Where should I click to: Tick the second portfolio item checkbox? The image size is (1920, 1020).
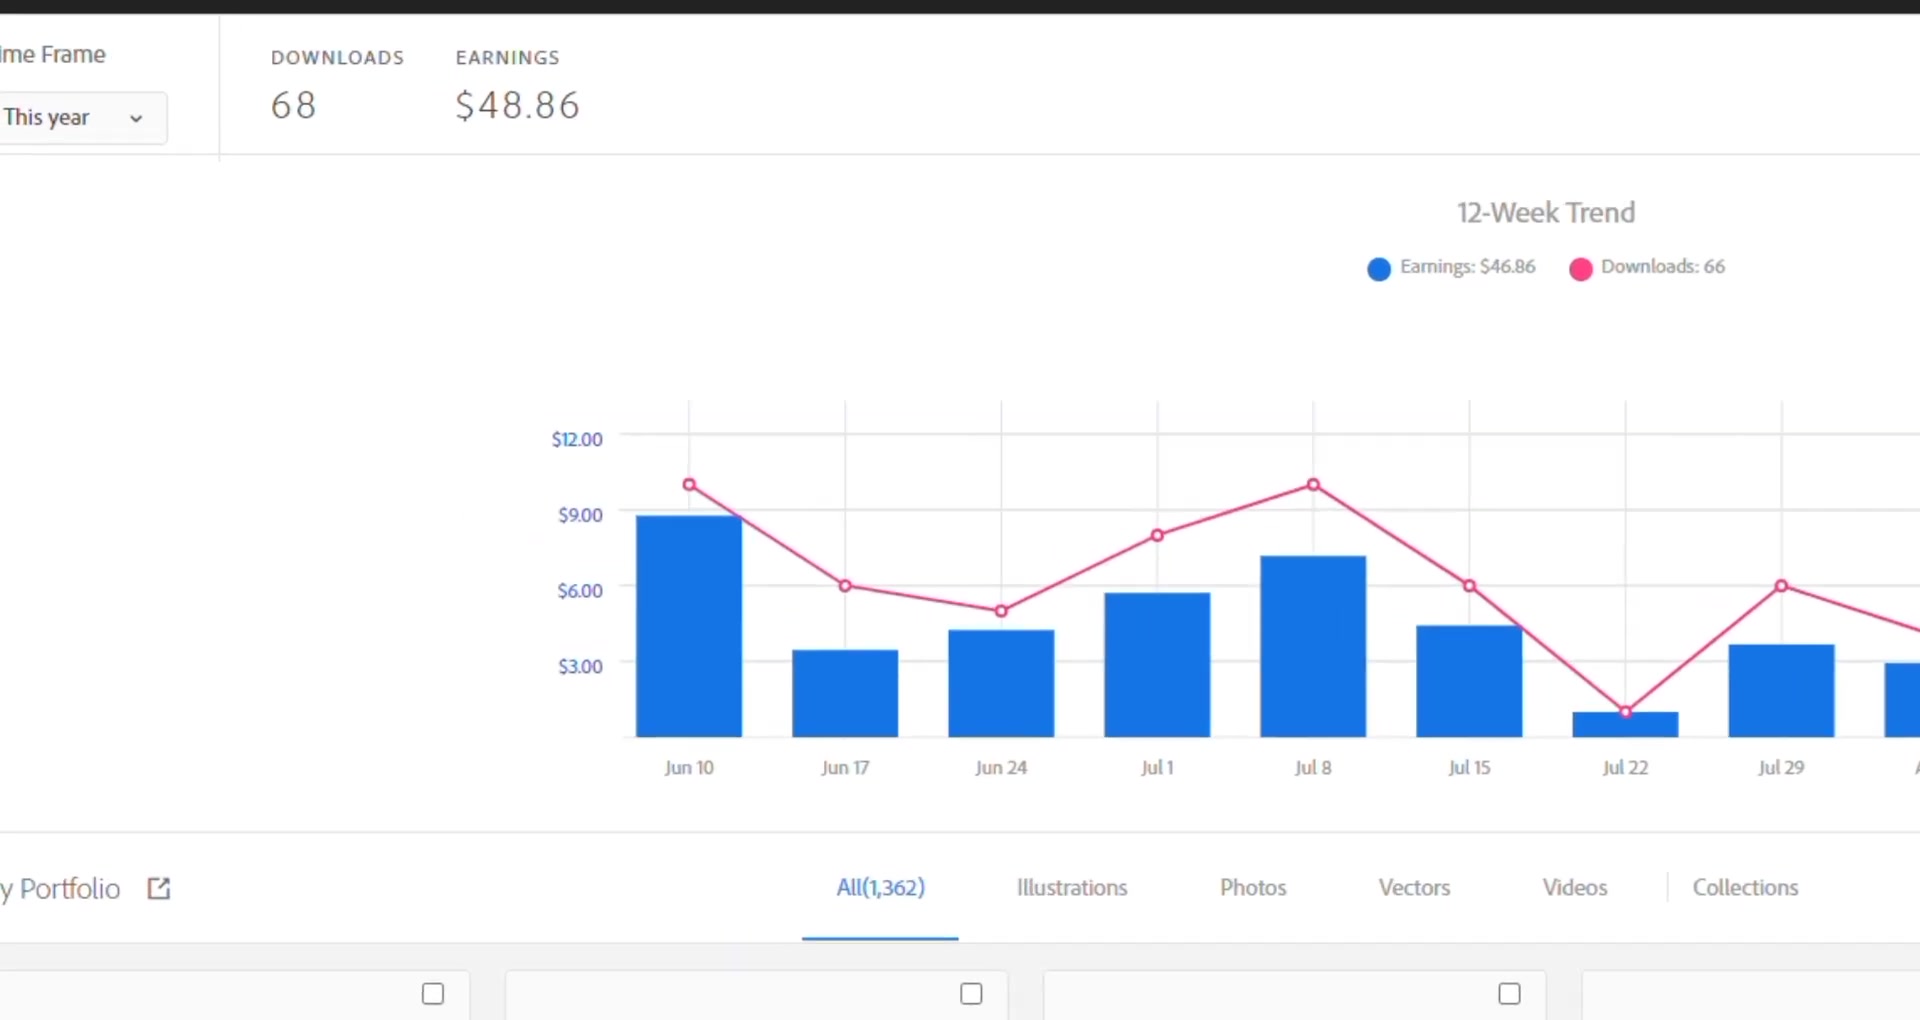coord(971,994)
